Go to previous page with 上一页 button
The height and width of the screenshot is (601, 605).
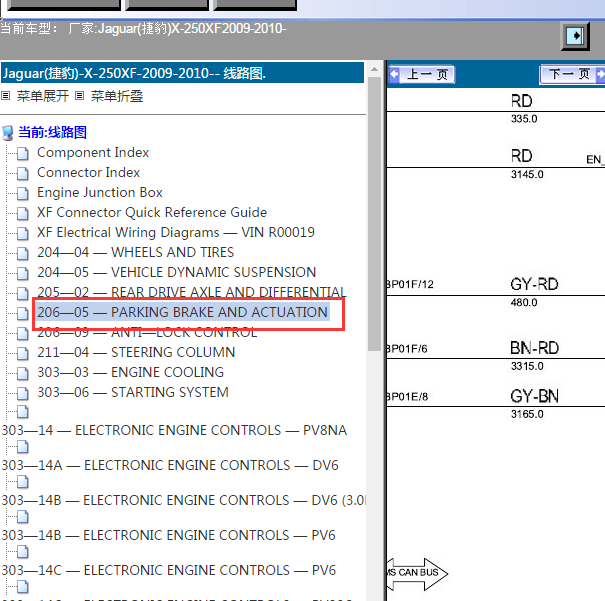[x=422, y=74]
